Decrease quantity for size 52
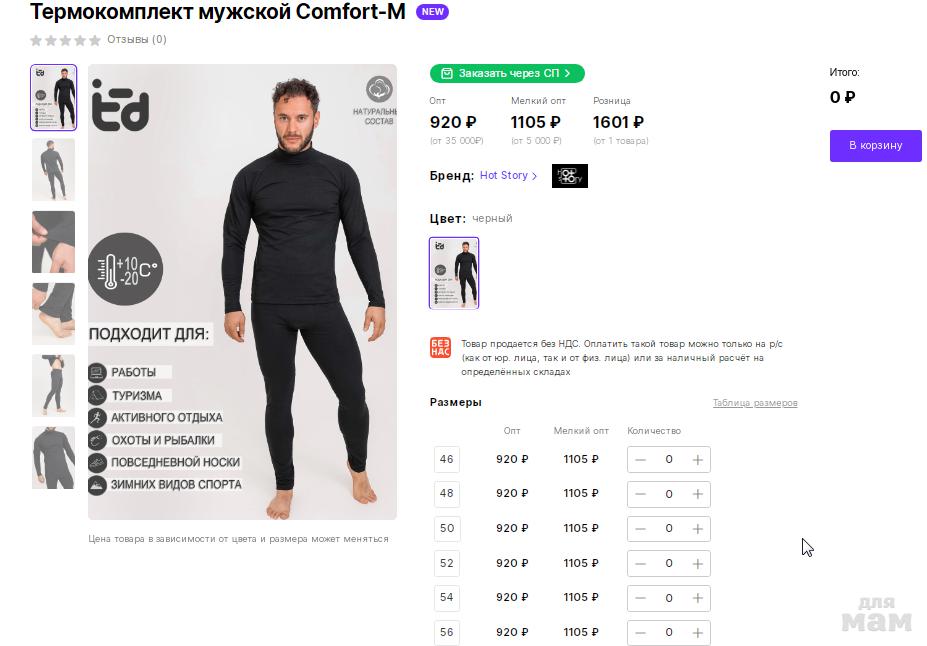 pyautogui.click(x=641, y=563)
